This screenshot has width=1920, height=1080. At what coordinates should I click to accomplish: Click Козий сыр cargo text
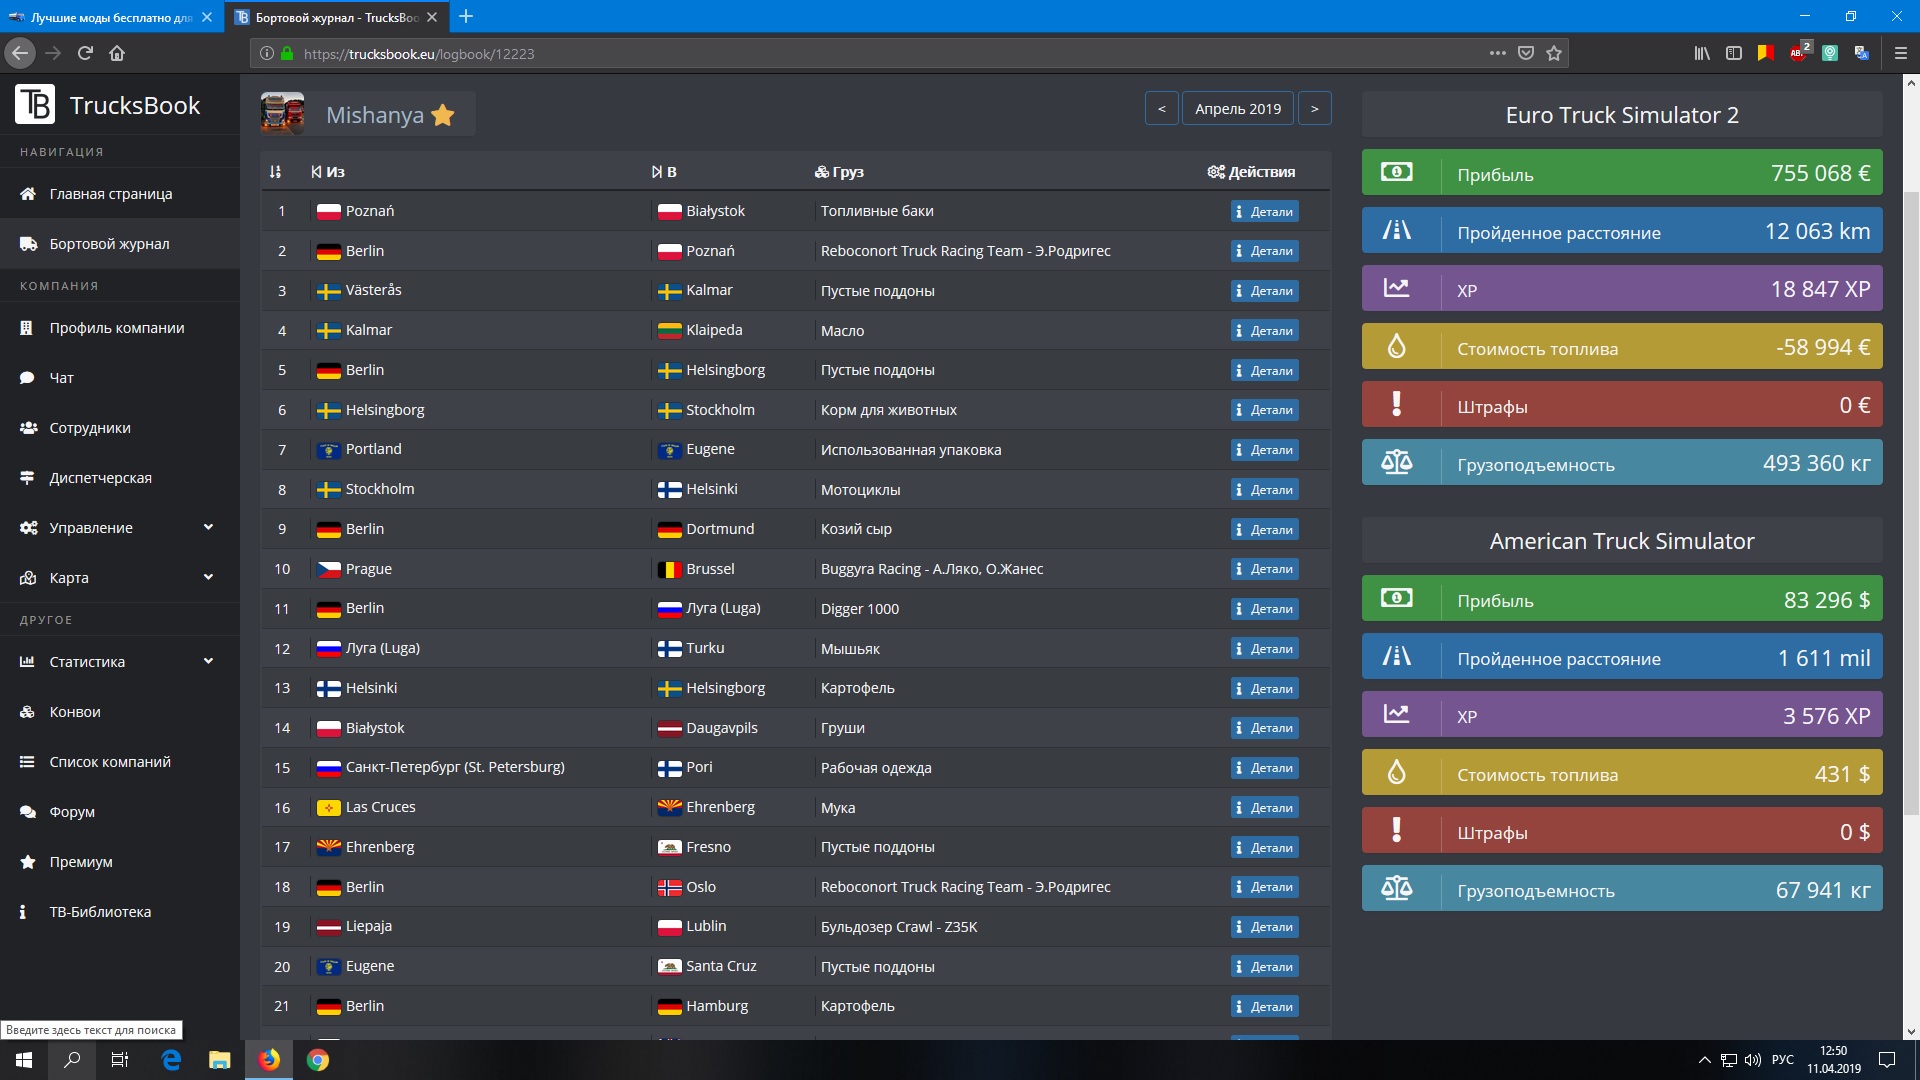856,529
